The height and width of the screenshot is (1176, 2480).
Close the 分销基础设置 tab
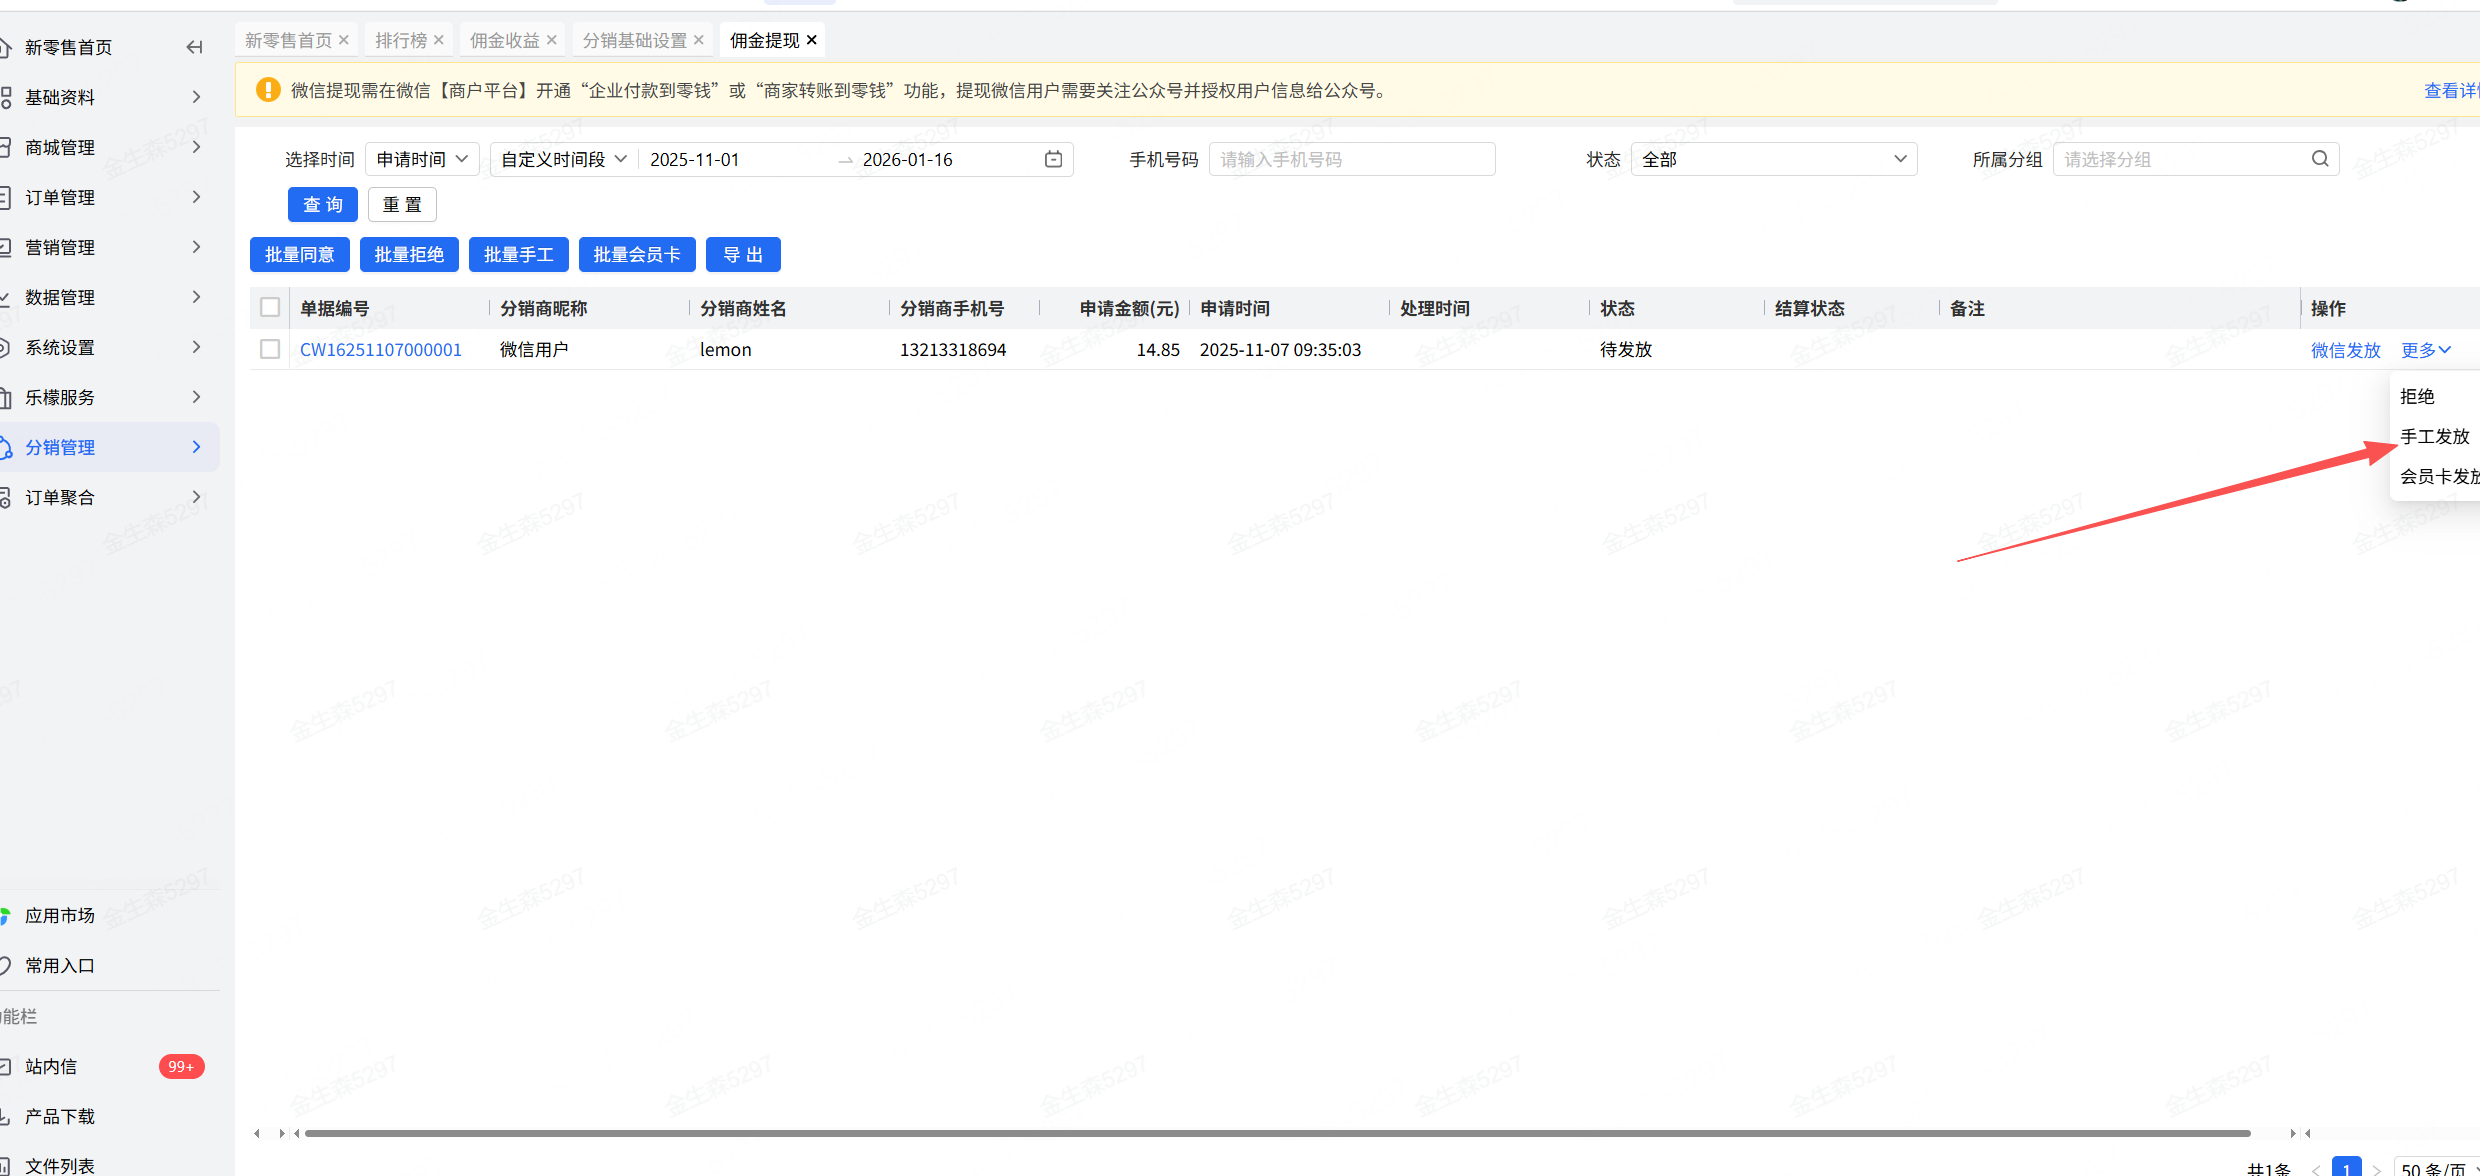699,40
